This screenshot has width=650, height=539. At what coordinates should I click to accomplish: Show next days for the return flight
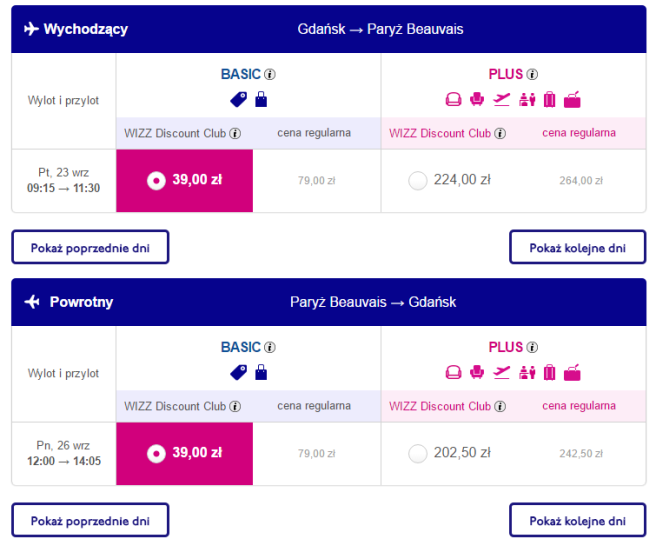[x=577, y=520]
